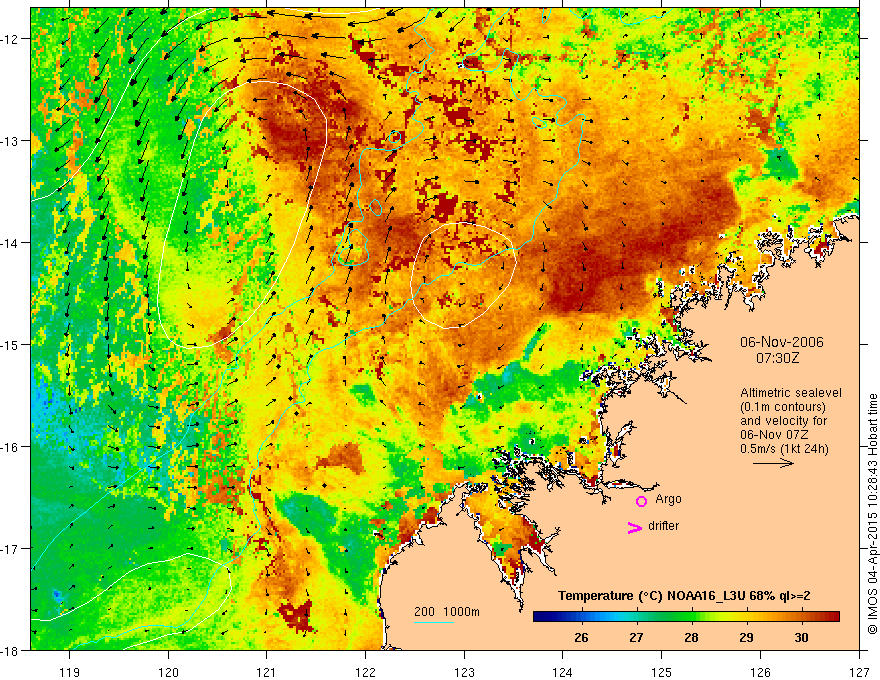This screenshot has height=680, width=880.
Task: Click the '06-Nov 07Z' legend line
Action: [772, 435]
